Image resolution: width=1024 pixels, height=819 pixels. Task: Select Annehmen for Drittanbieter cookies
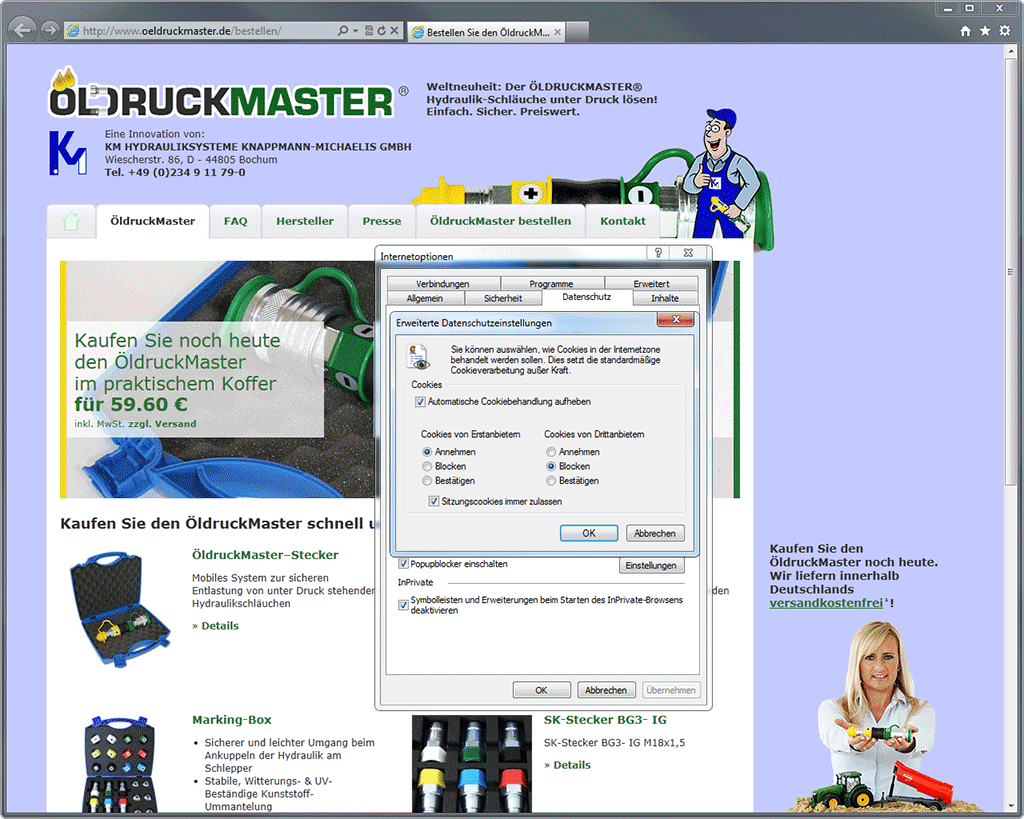pos(551,452)
